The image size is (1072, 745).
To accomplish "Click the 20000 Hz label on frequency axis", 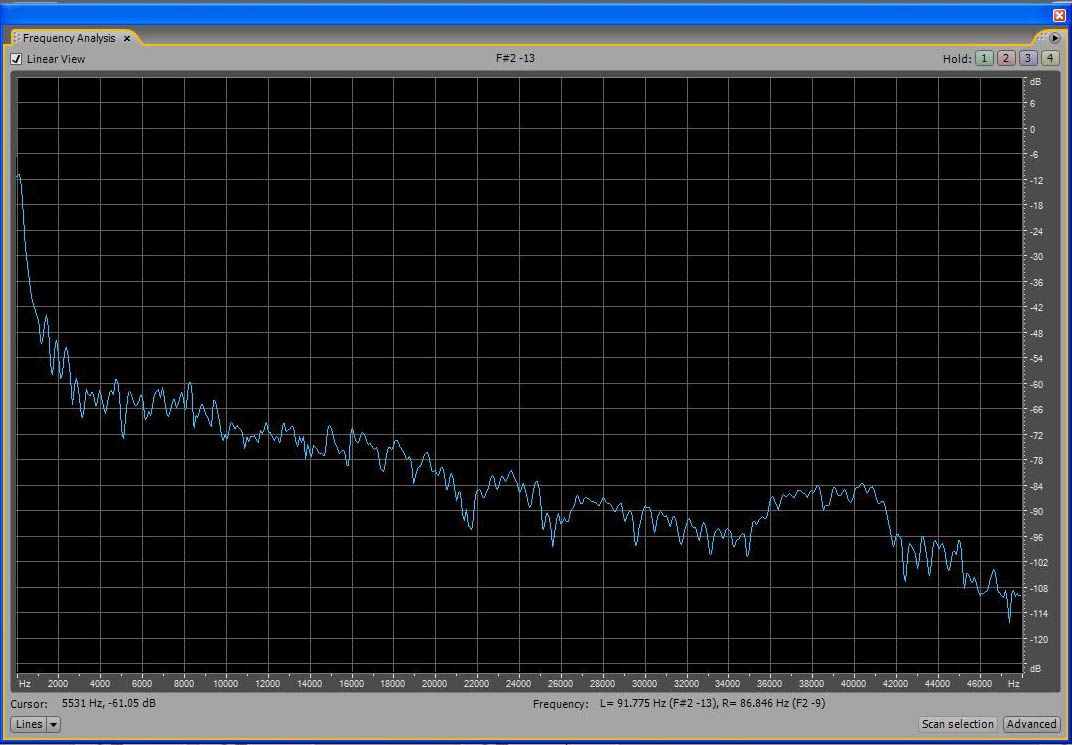I will coord(434,684).
